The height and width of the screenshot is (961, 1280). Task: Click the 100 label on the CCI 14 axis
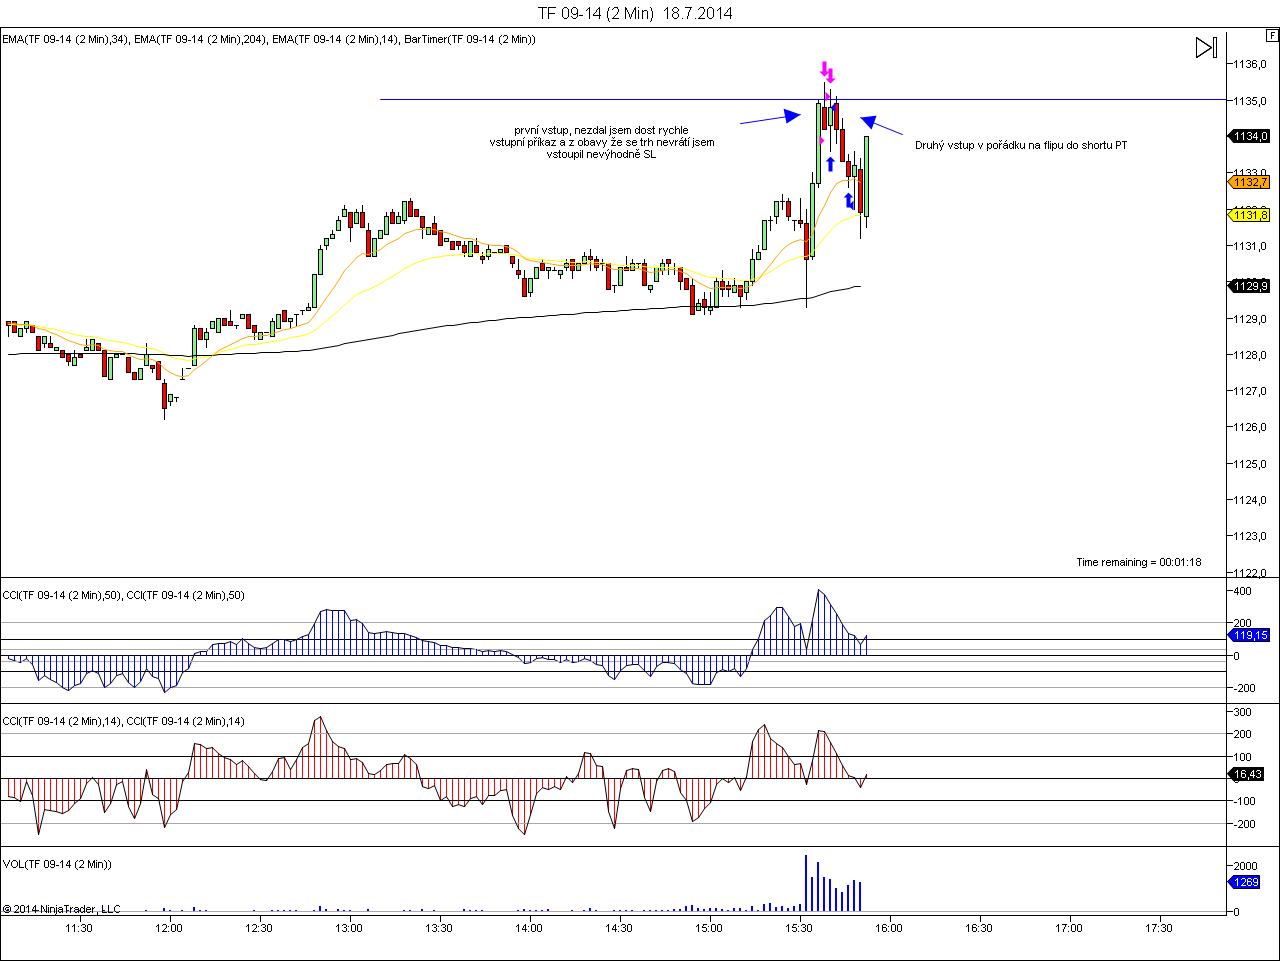1242,757
